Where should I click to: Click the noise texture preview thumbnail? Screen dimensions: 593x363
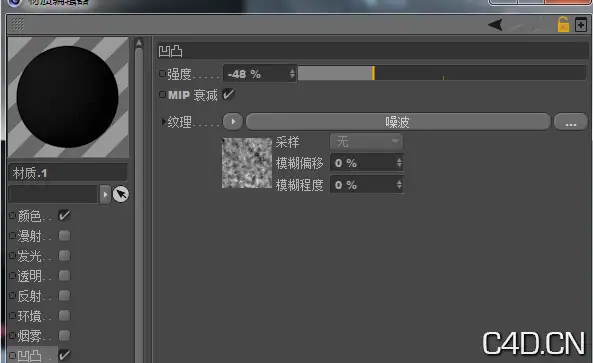click(x=247, y=163)
